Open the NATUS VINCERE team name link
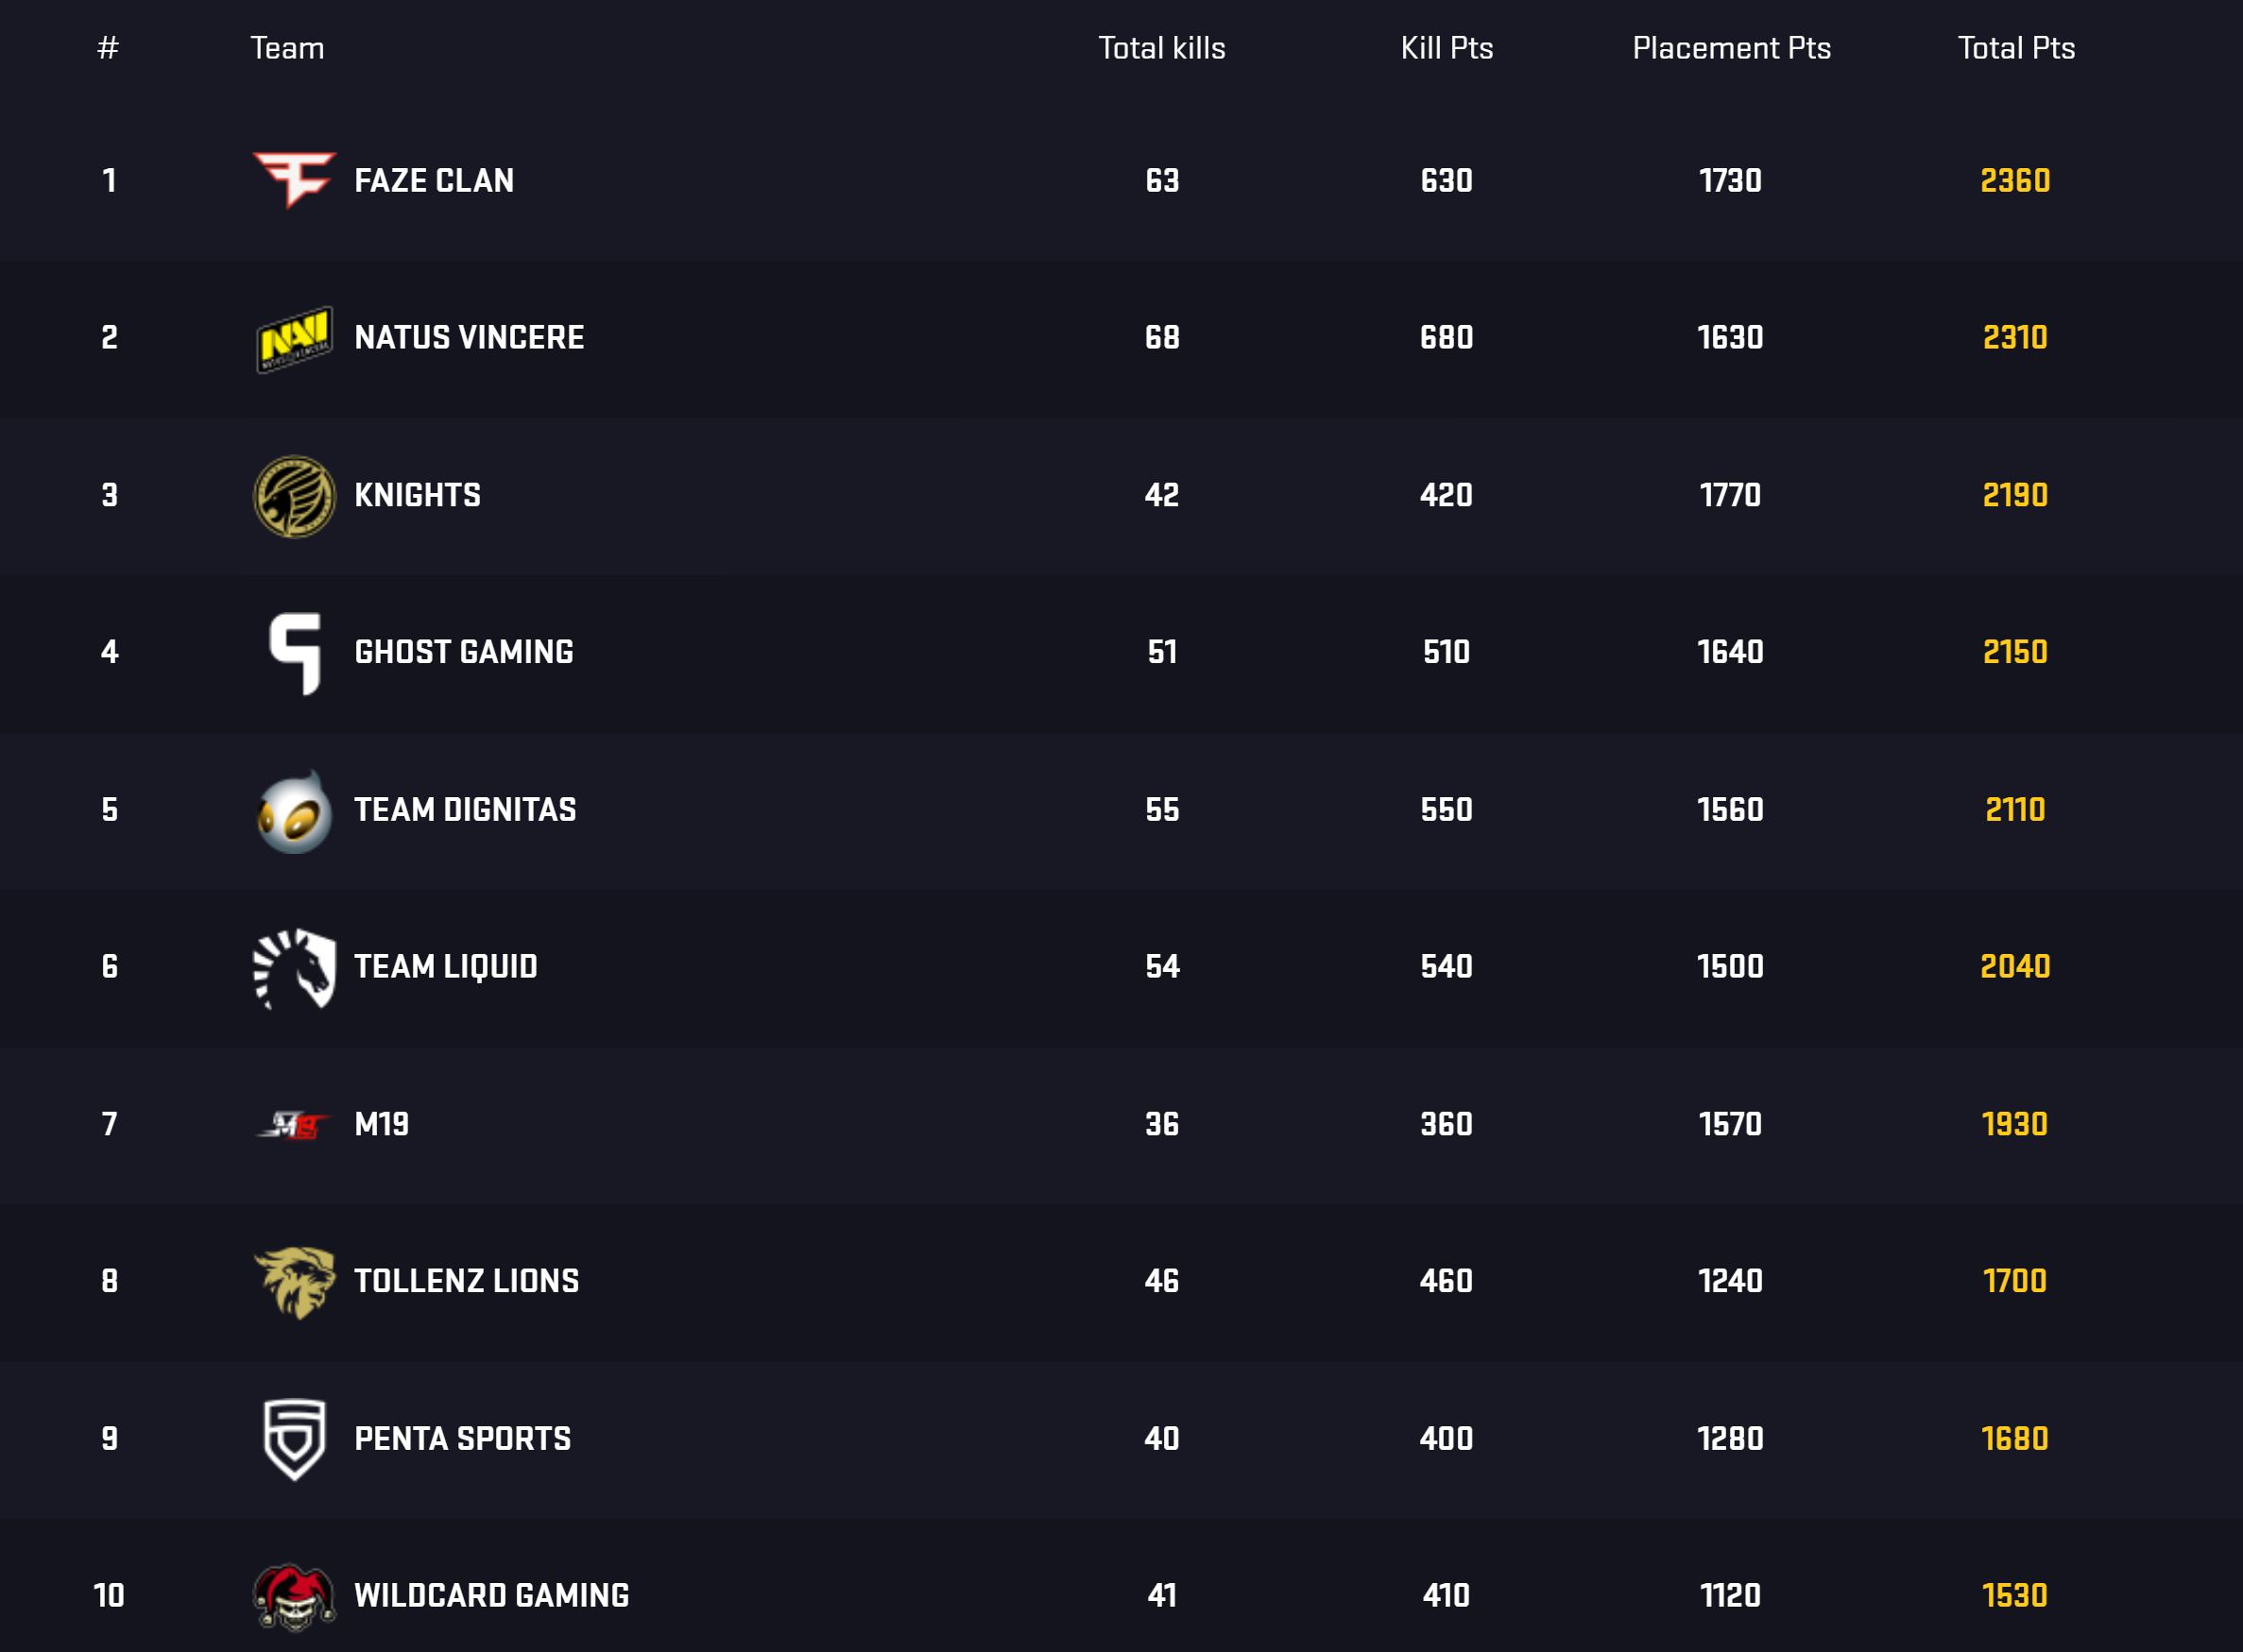The width and height of the screenshot is (2243, 1652). [469, 338]
